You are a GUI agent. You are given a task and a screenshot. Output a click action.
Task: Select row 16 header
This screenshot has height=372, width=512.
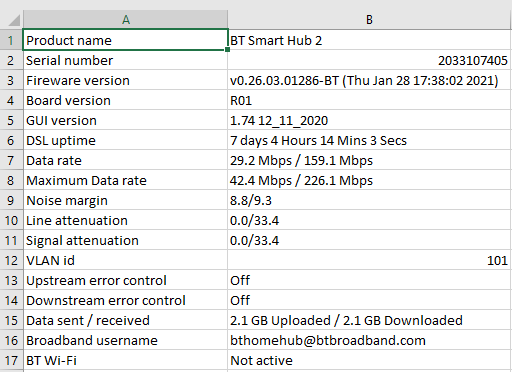click(11, 340)
